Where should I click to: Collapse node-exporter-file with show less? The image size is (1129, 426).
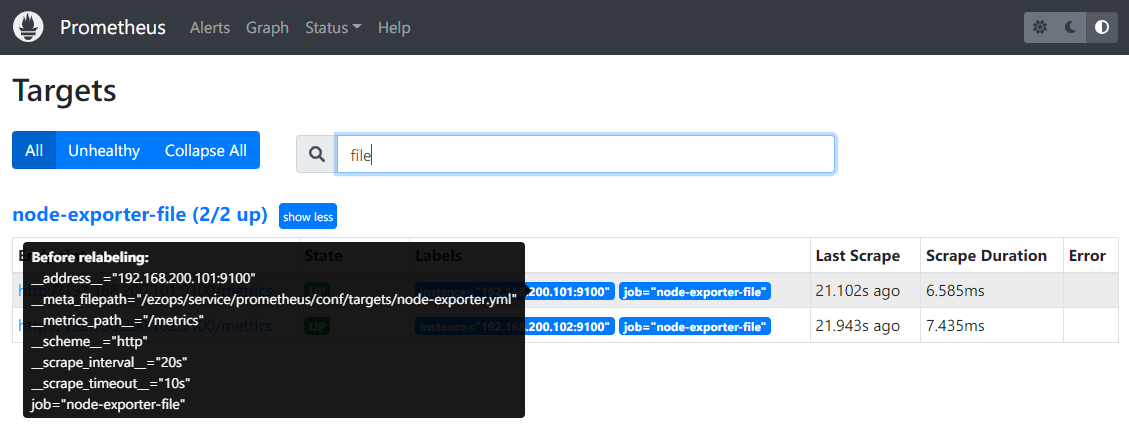pyautogui.click(x=308, y=216)
